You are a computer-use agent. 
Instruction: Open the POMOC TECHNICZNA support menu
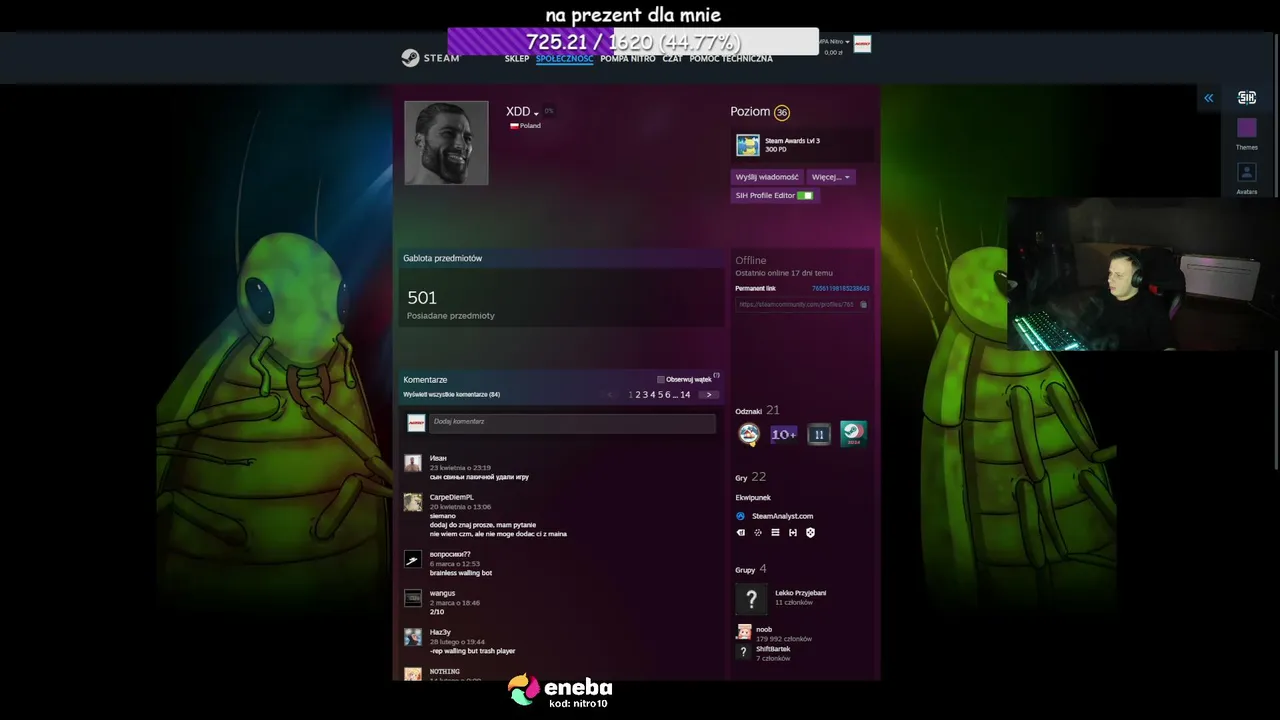tap(731, 59)
